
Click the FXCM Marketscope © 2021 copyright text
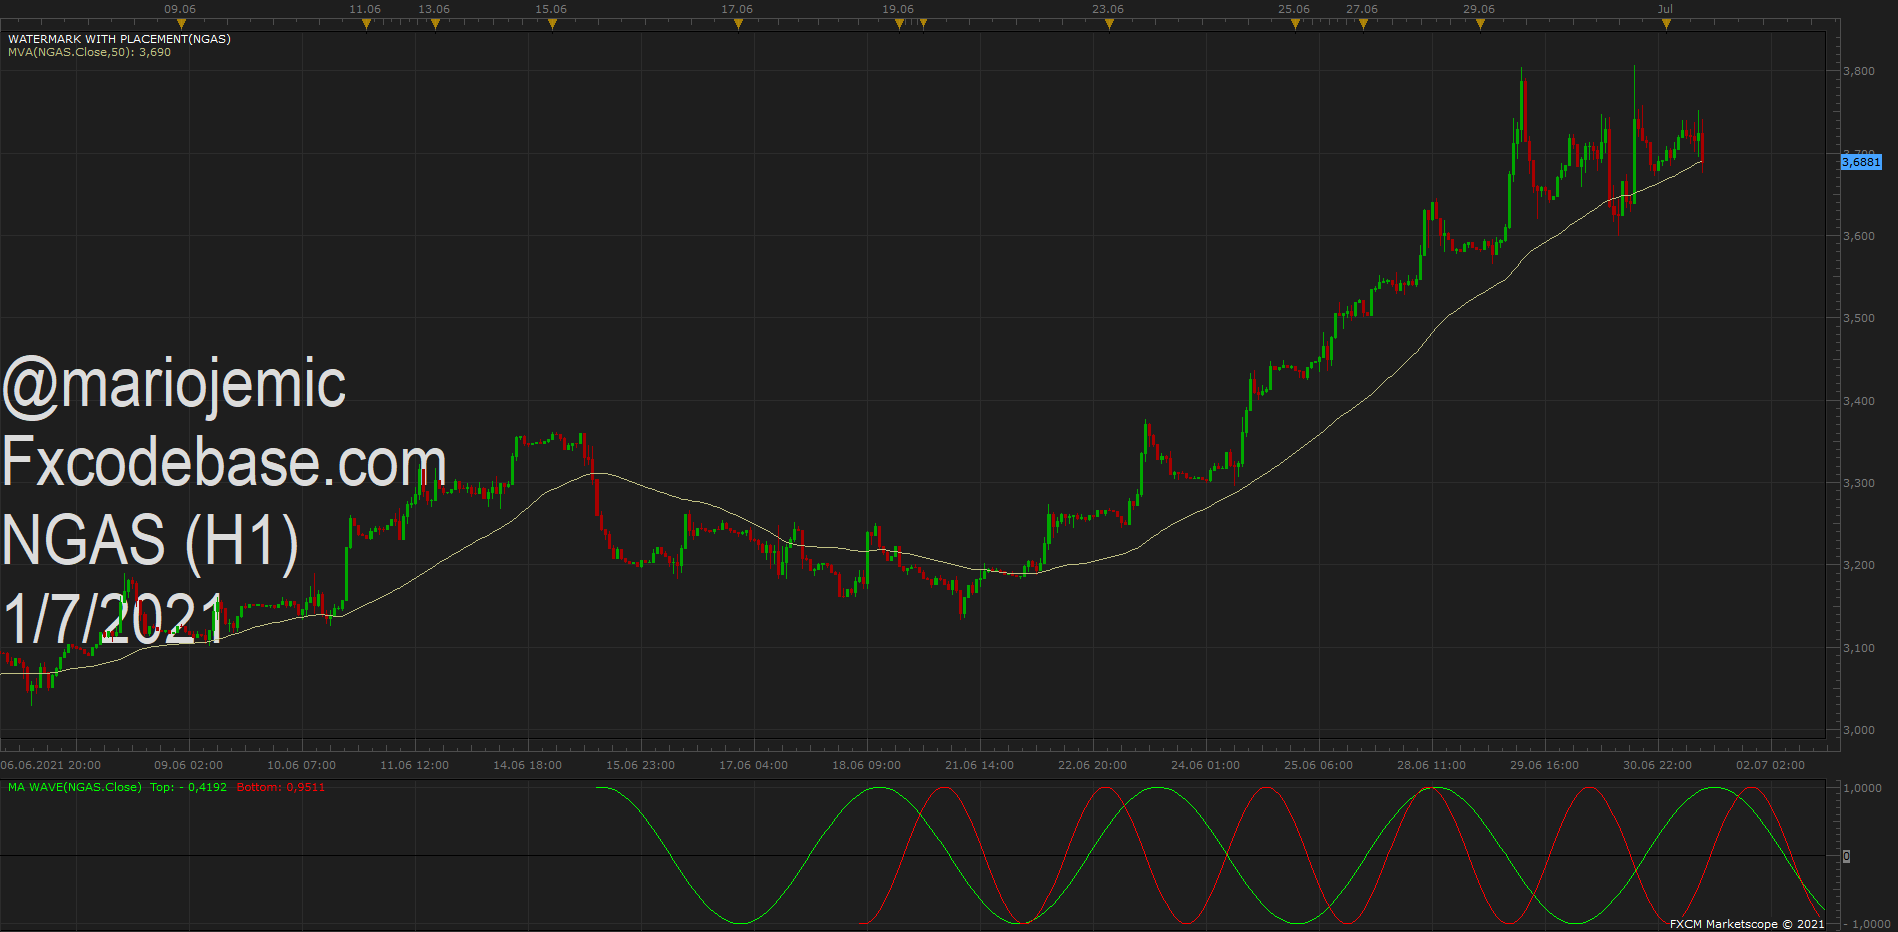click(1747, 924)
